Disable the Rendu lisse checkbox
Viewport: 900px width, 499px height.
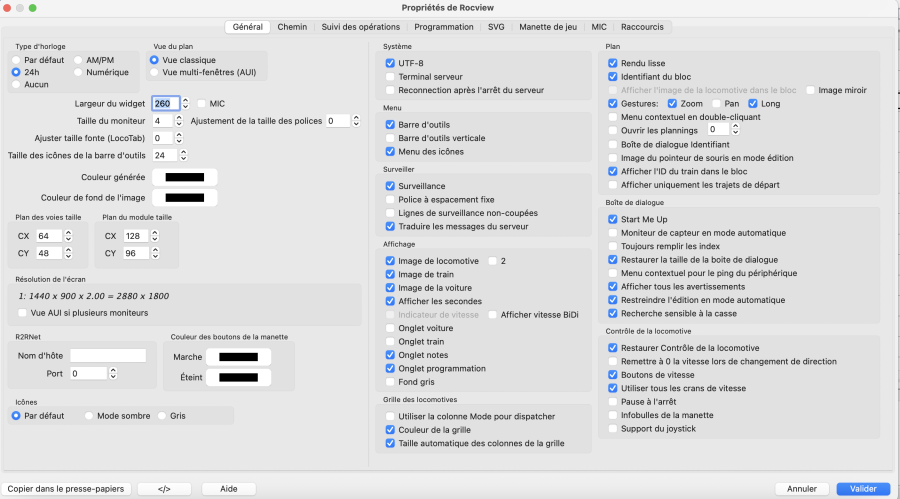(613, 63)
